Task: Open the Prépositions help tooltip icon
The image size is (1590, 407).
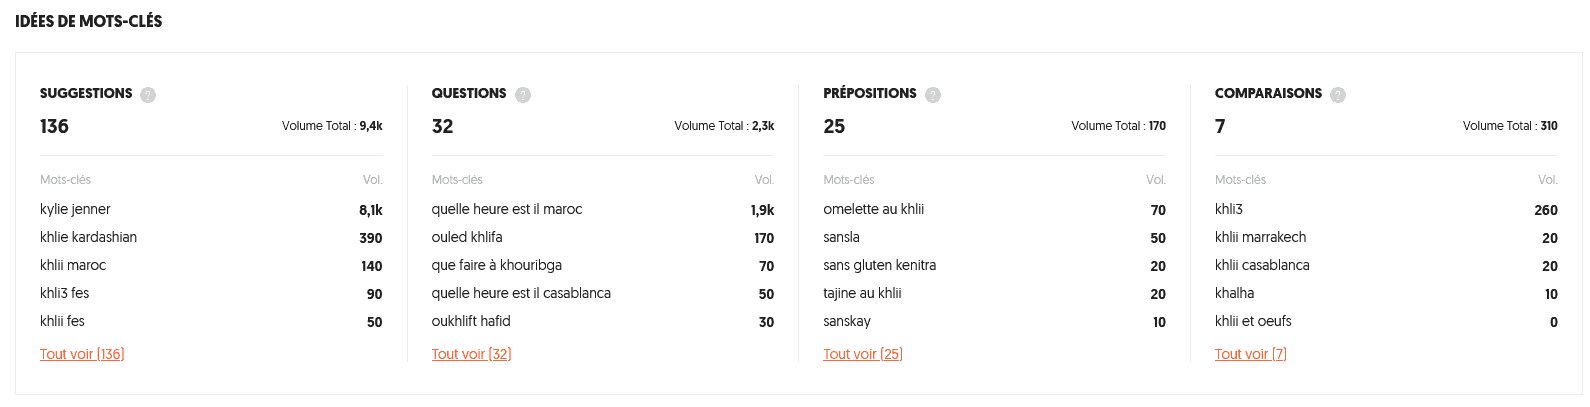Action: 933,95
